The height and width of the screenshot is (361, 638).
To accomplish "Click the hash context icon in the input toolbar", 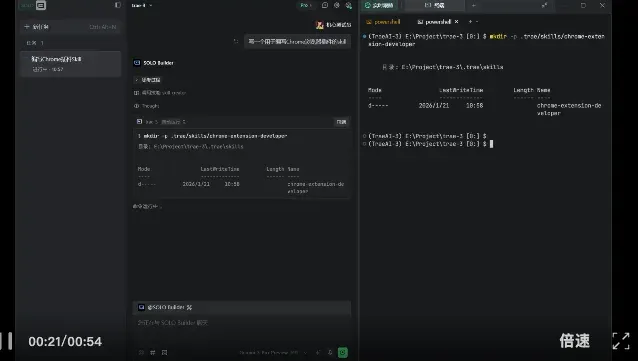I will (153, 352).
